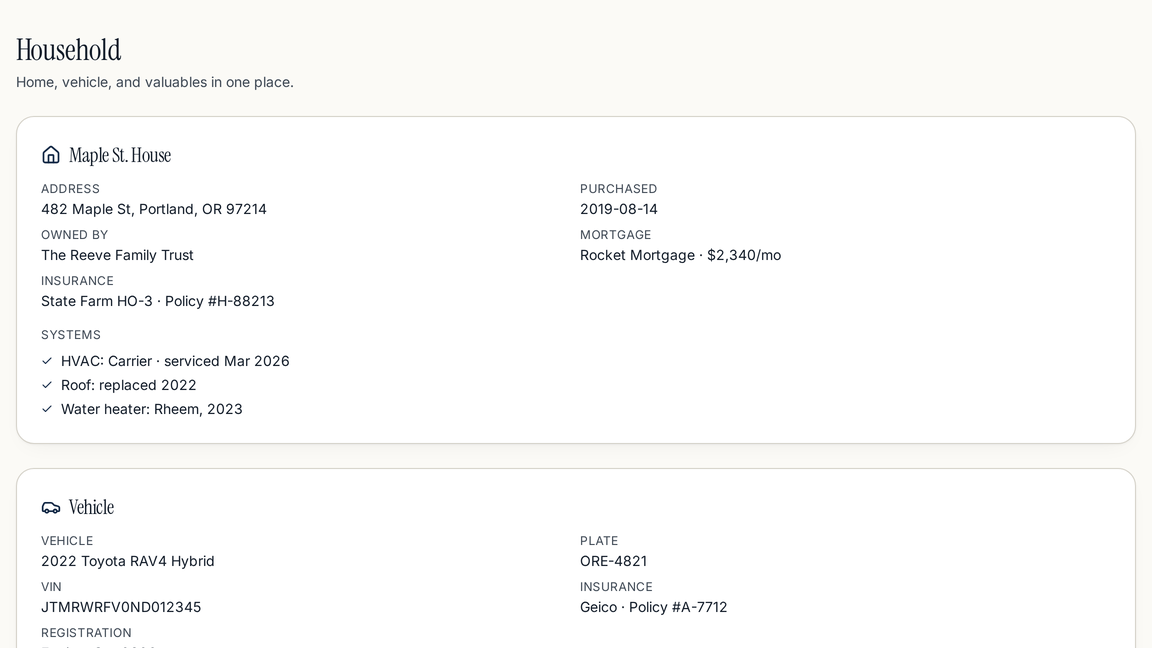Click the plate number ORE-4821
1152x648 pixels.
coord(613,561)
